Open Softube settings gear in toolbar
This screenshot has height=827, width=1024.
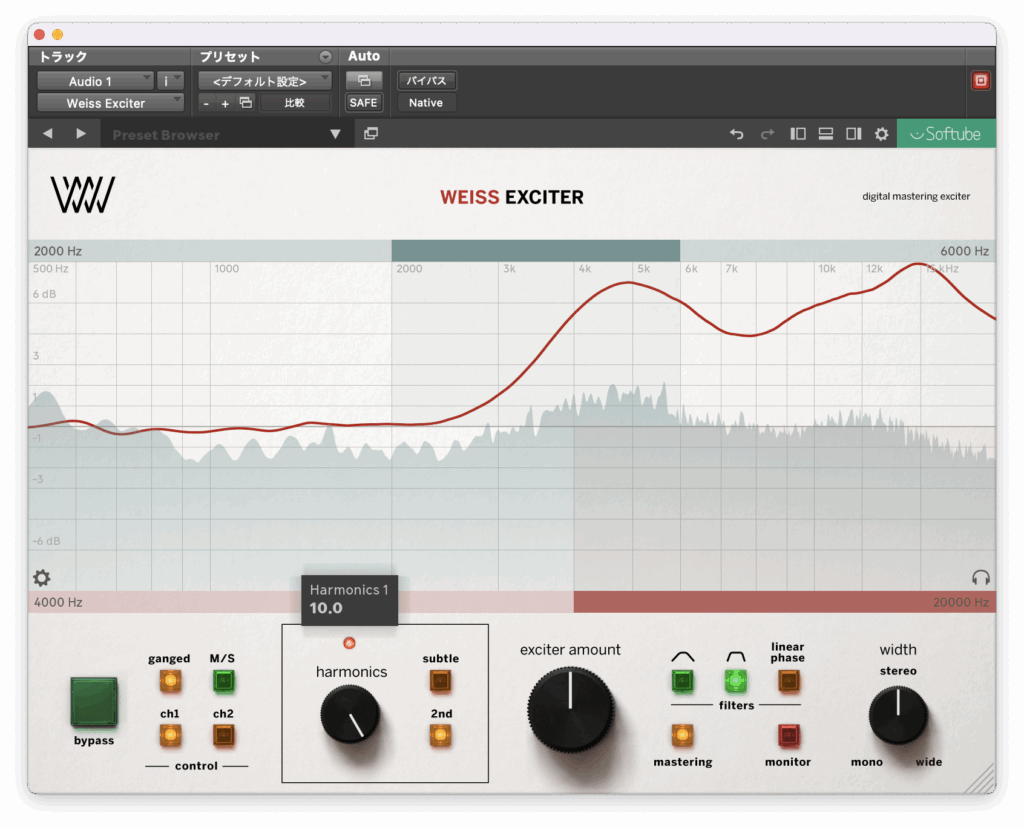(x=882, y=134)
